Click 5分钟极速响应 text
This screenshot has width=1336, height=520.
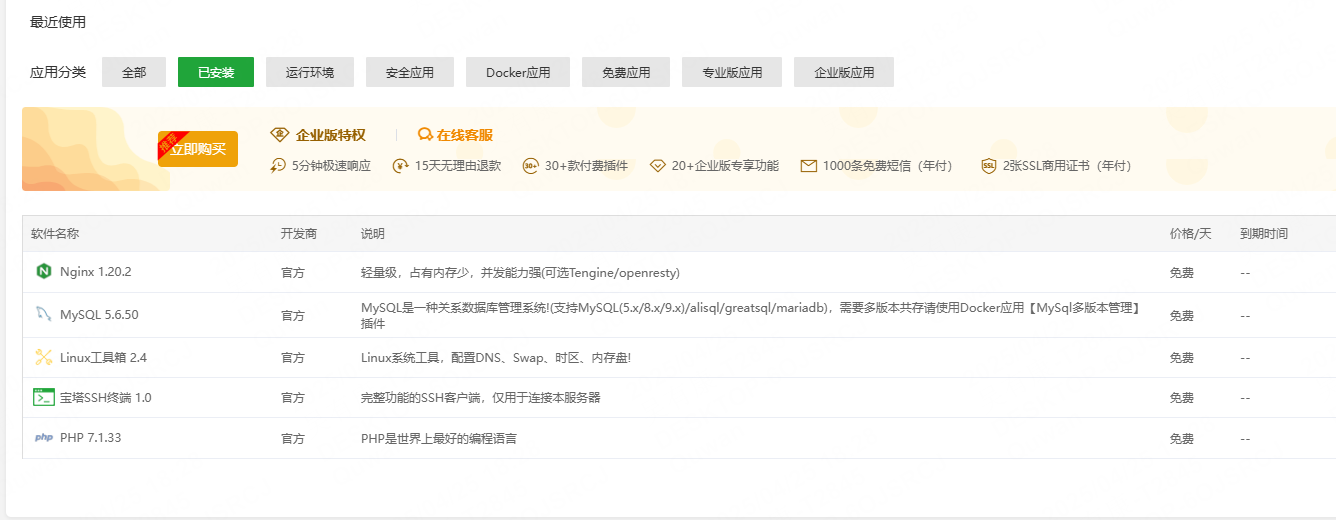[x=331, y=166]
